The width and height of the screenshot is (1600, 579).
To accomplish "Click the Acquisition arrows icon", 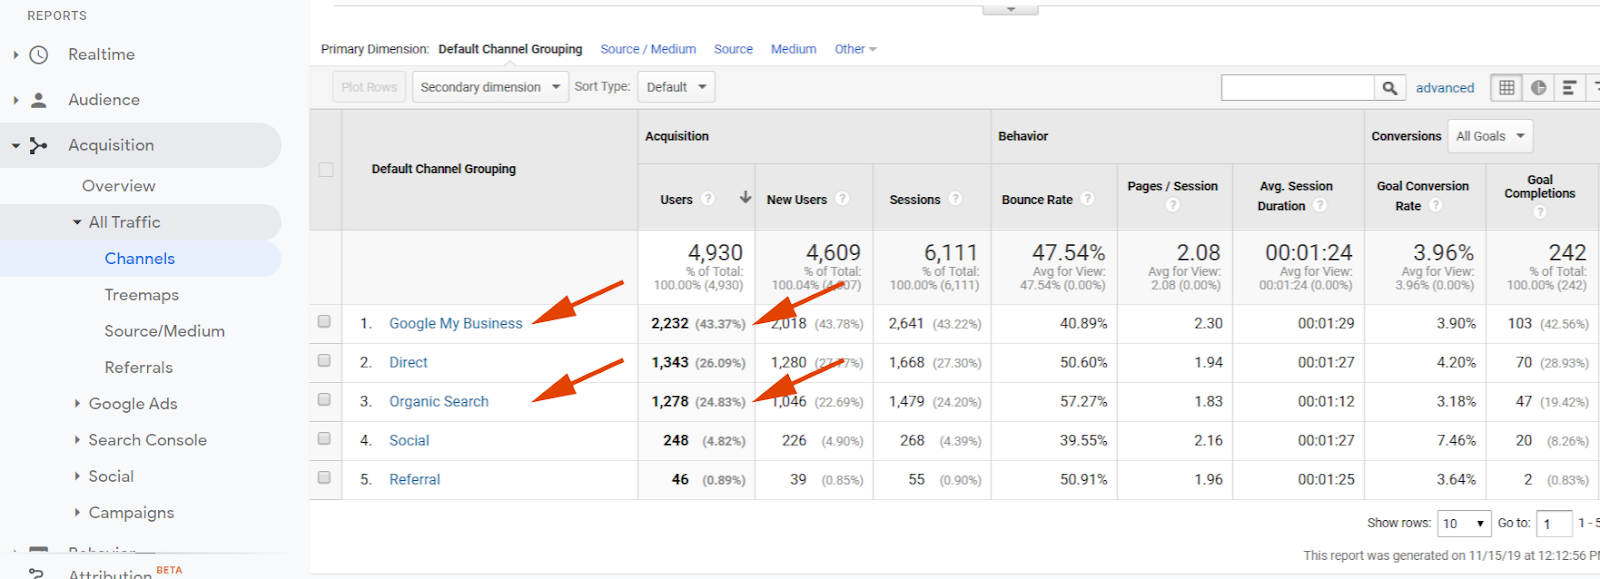I will (39, 146).
